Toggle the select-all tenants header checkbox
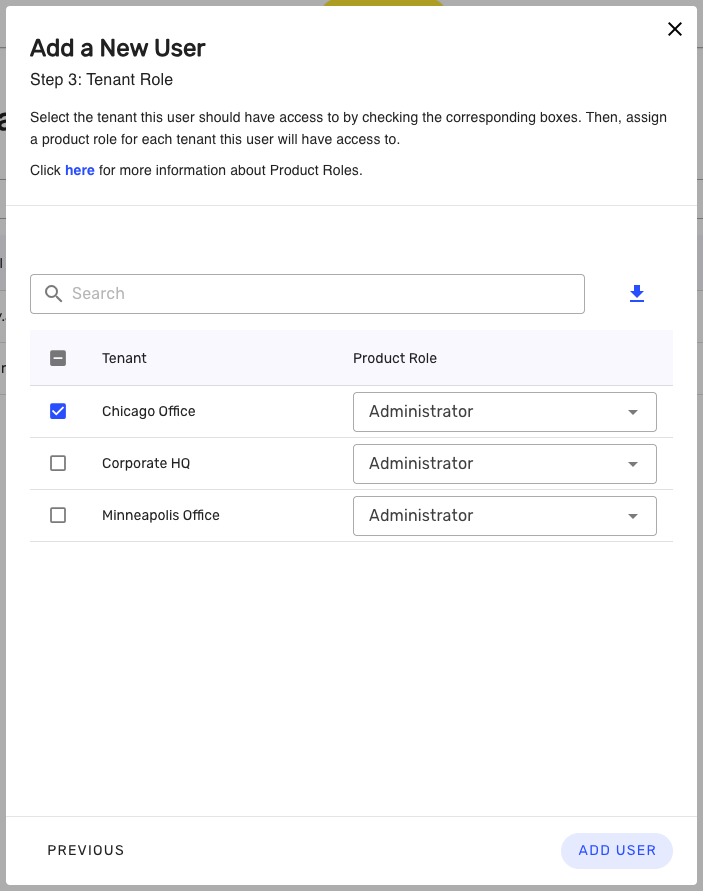This screenshot has height=891, width=703. click(x=58, y=358)
